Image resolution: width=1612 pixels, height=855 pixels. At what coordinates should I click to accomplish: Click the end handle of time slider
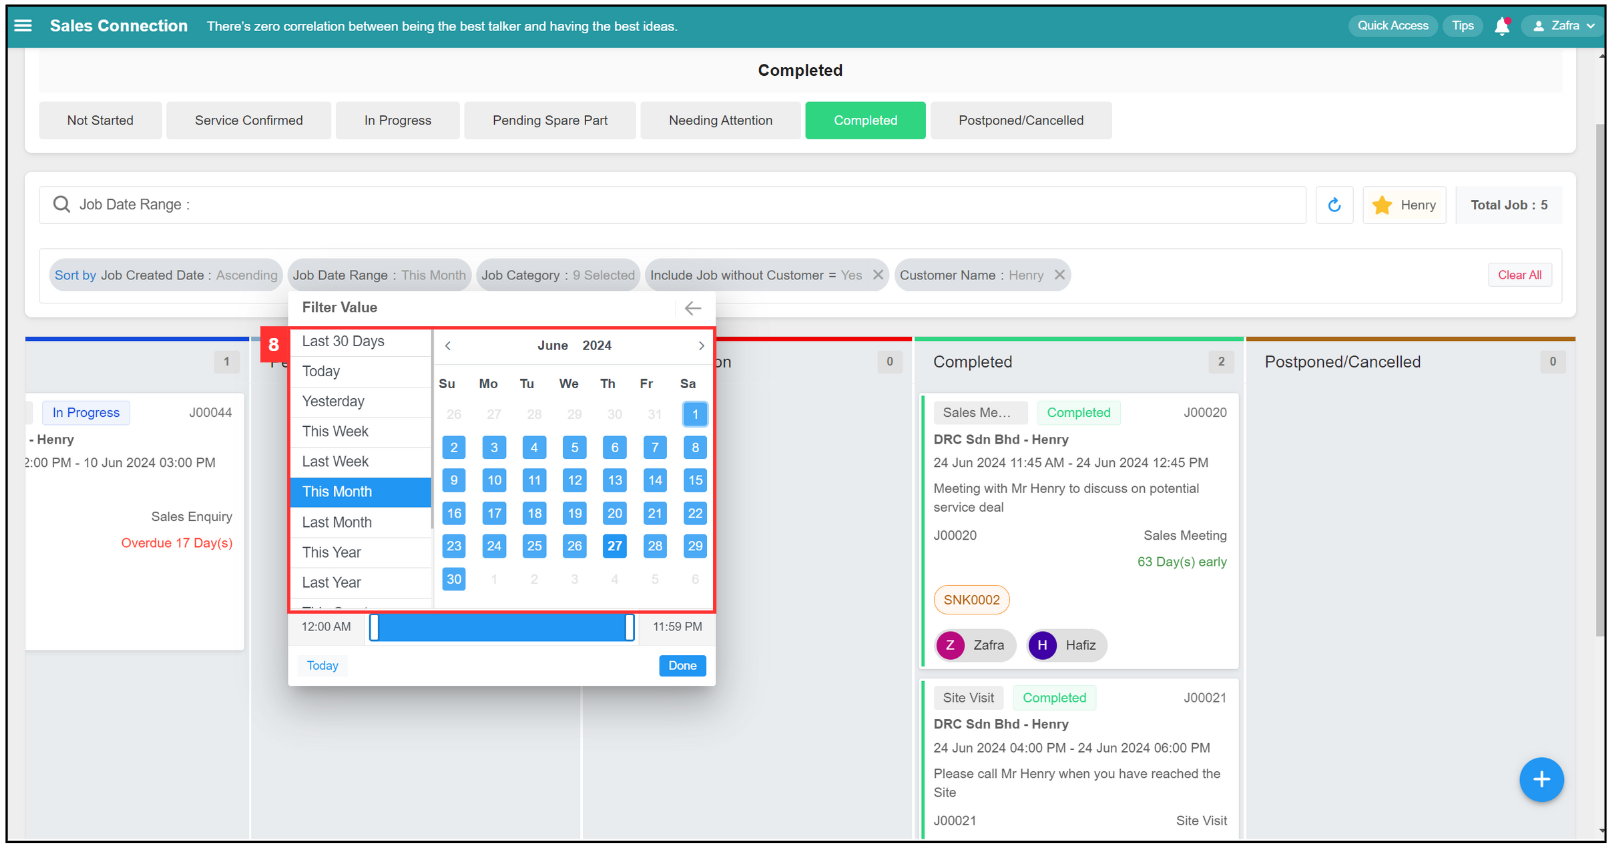point(629,627)
